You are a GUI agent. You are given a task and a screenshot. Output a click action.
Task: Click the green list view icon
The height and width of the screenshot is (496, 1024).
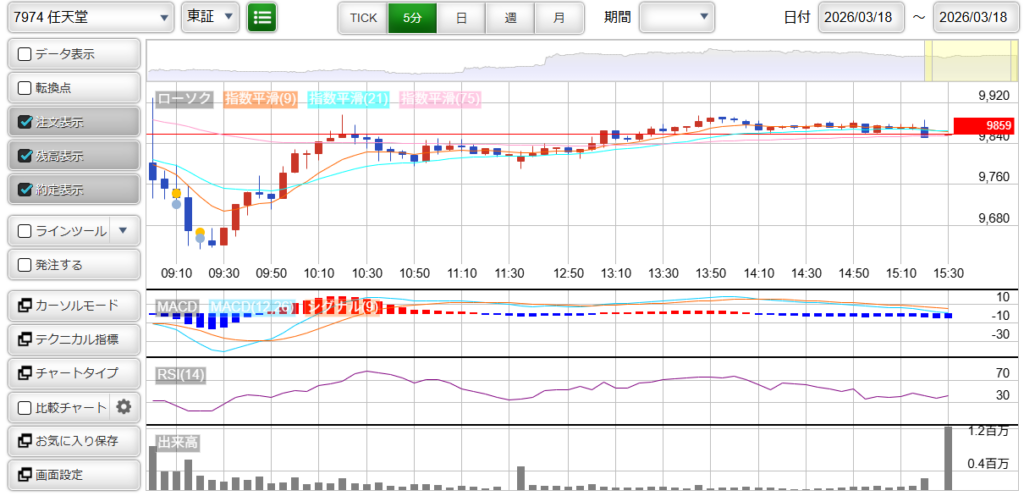[262, 17]
